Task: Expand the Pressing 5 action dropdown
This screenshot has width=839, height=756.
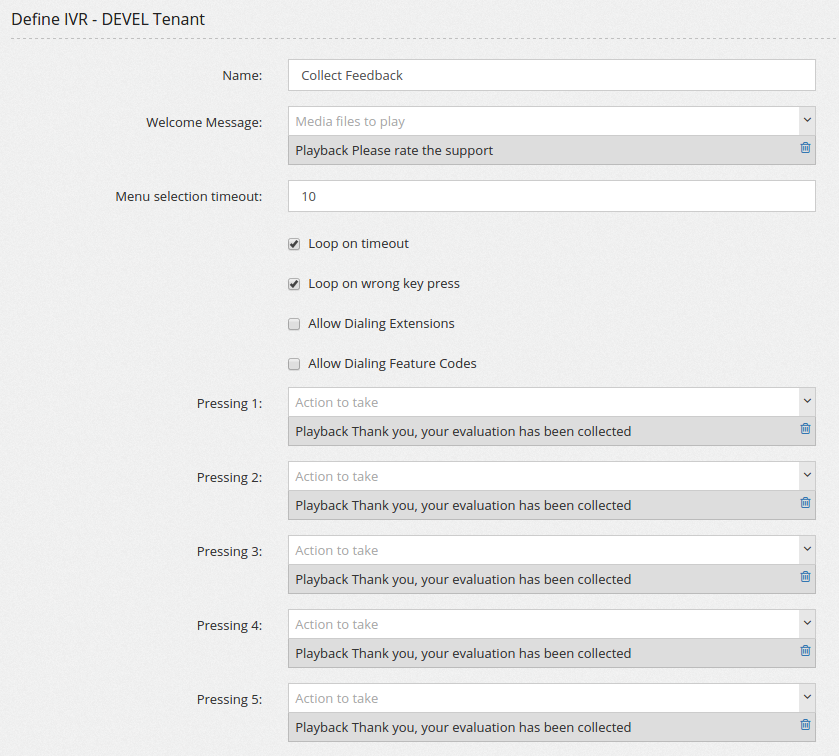Action: pyautogui.click(x=806, y=698)
